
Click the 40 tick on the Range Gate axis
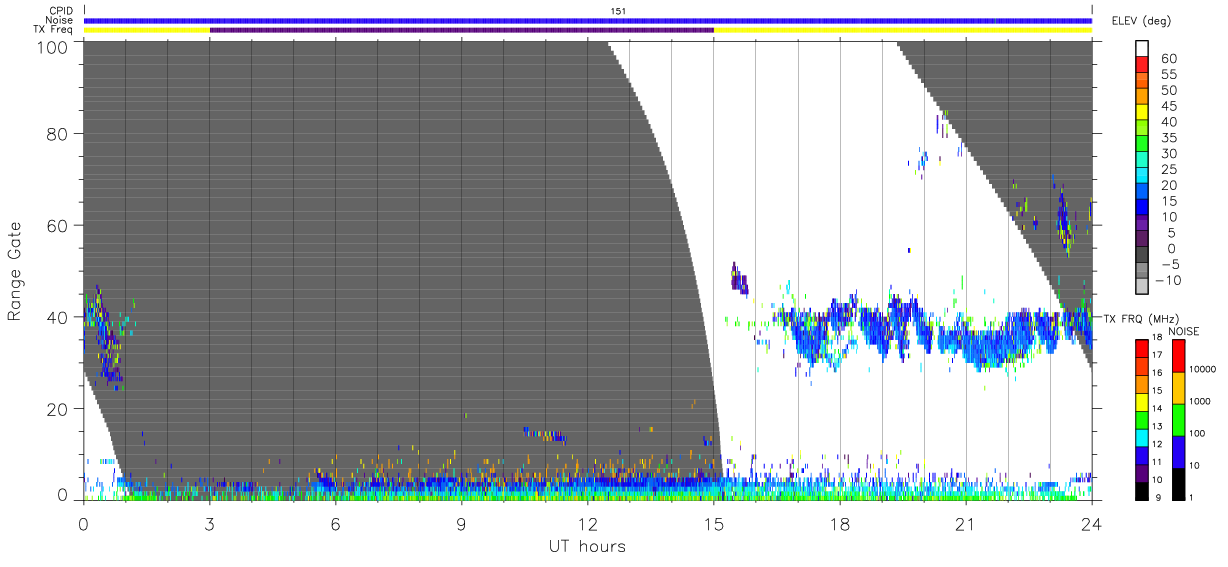tap(58, 317)
